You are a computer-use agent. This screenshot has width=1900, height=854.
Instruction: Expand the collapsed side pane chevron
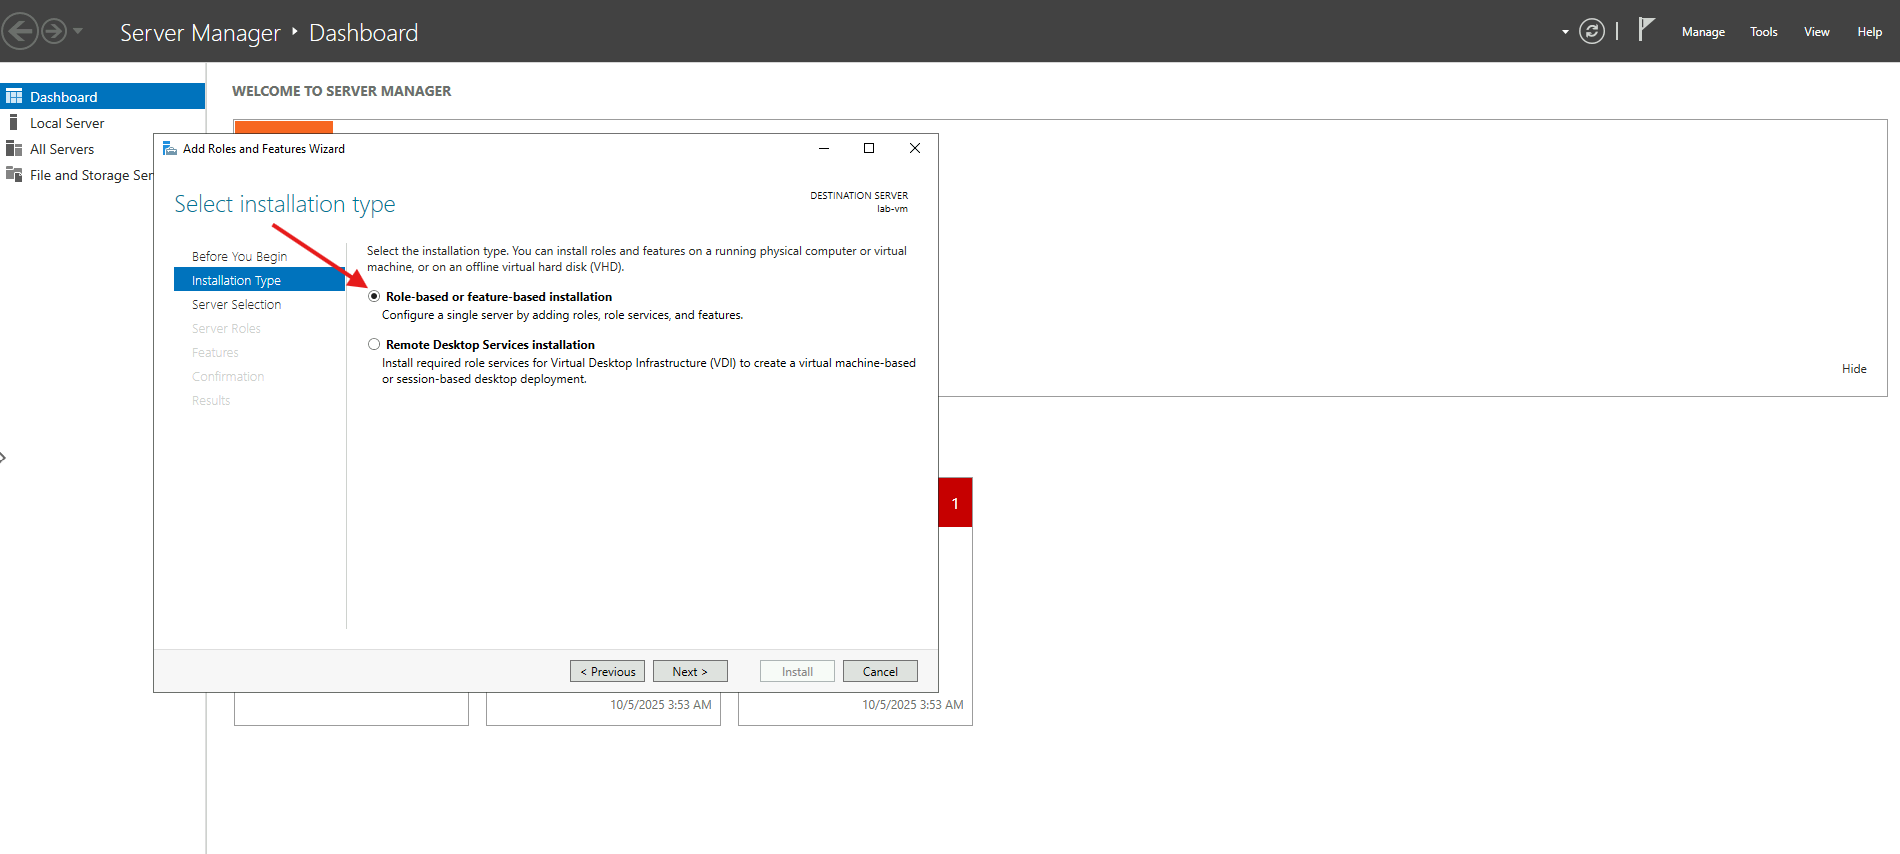(3, 457)
